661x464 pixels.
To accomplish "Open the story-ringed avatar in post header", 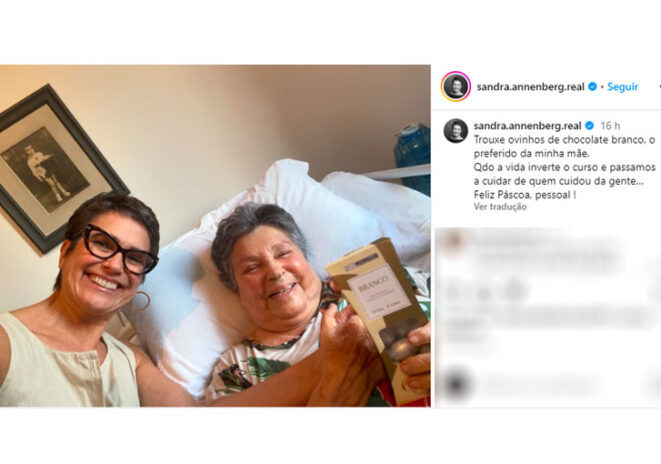I will (456, 87).
